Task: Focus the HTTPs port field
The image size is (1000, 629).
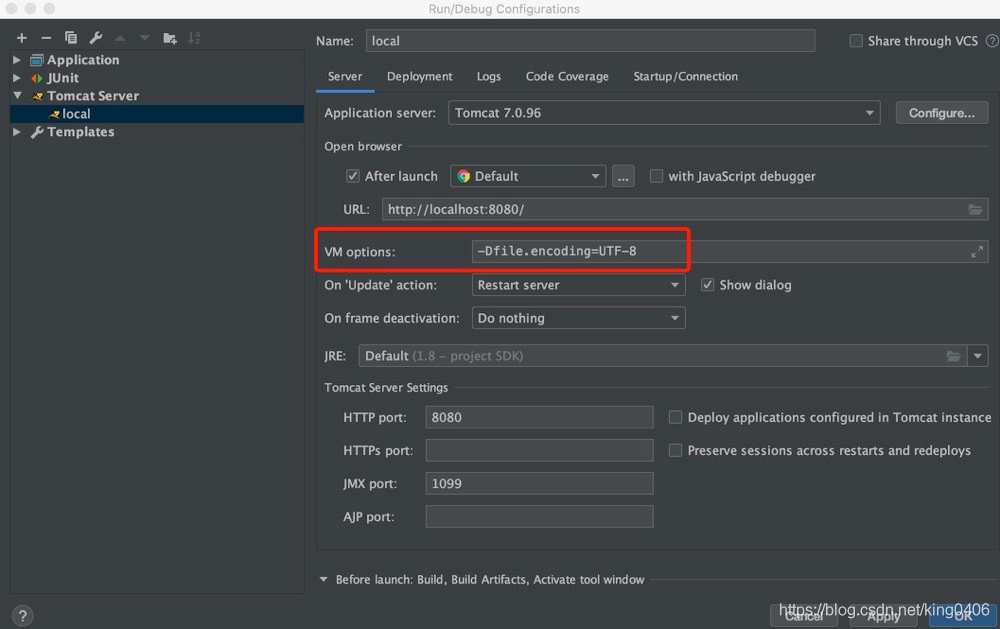Action: tap(540, 450)
